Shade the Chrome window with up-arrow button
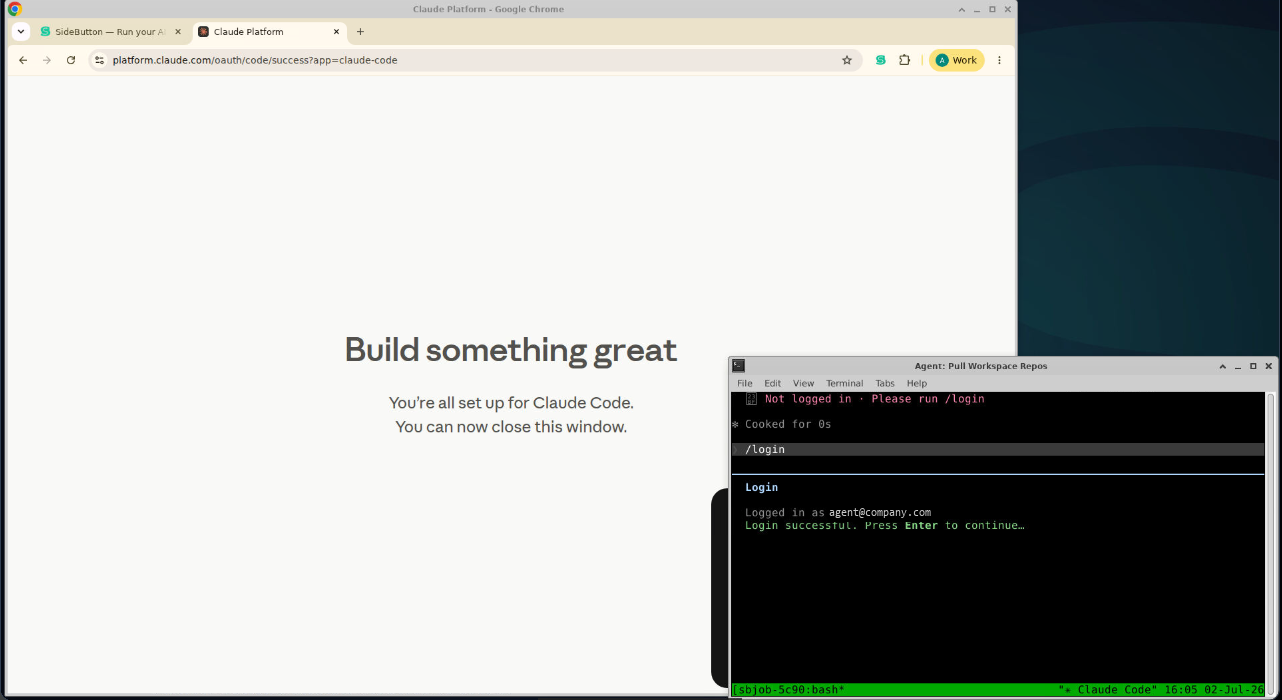 (962, 9)
